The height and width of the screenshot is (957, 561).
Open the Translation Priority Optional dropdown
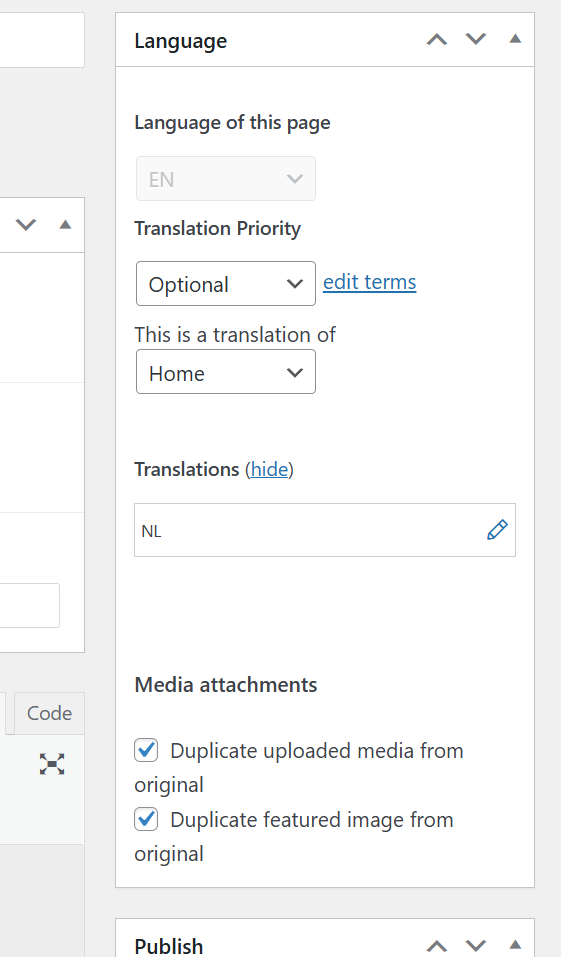click(226, 284)
